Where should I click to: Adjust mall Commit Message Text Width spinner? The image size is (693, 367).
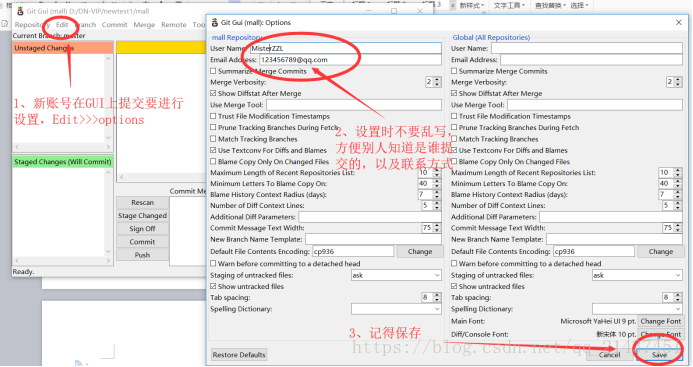click(431, 228)
